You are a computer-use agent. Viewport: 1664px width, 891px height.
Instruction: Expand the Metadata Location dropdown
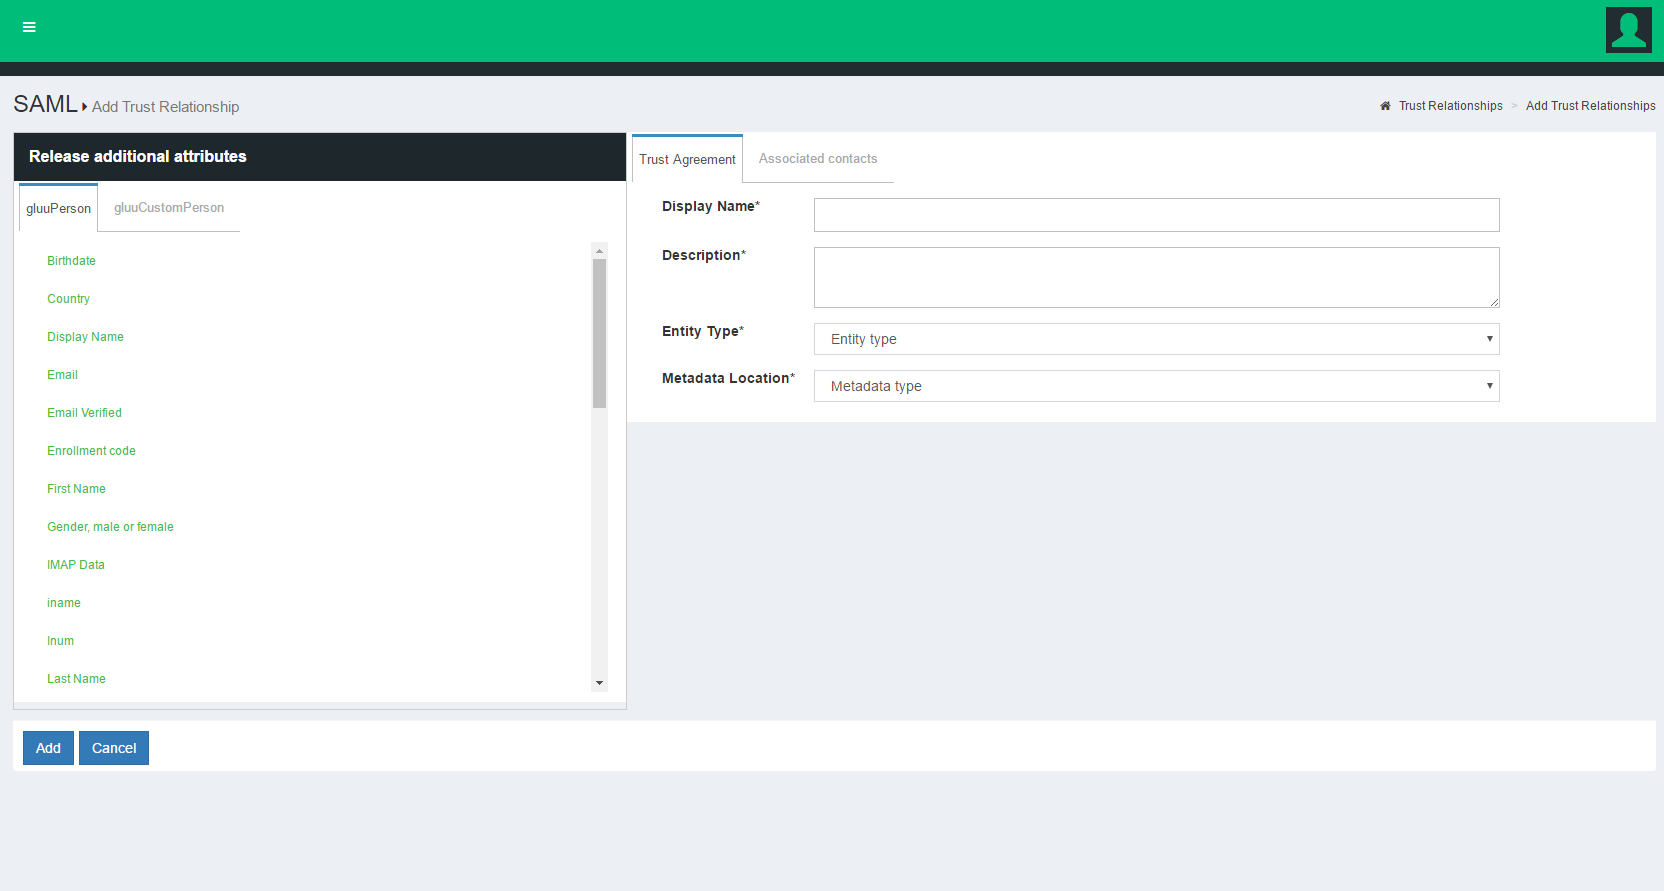click(x=1156, y=386)
